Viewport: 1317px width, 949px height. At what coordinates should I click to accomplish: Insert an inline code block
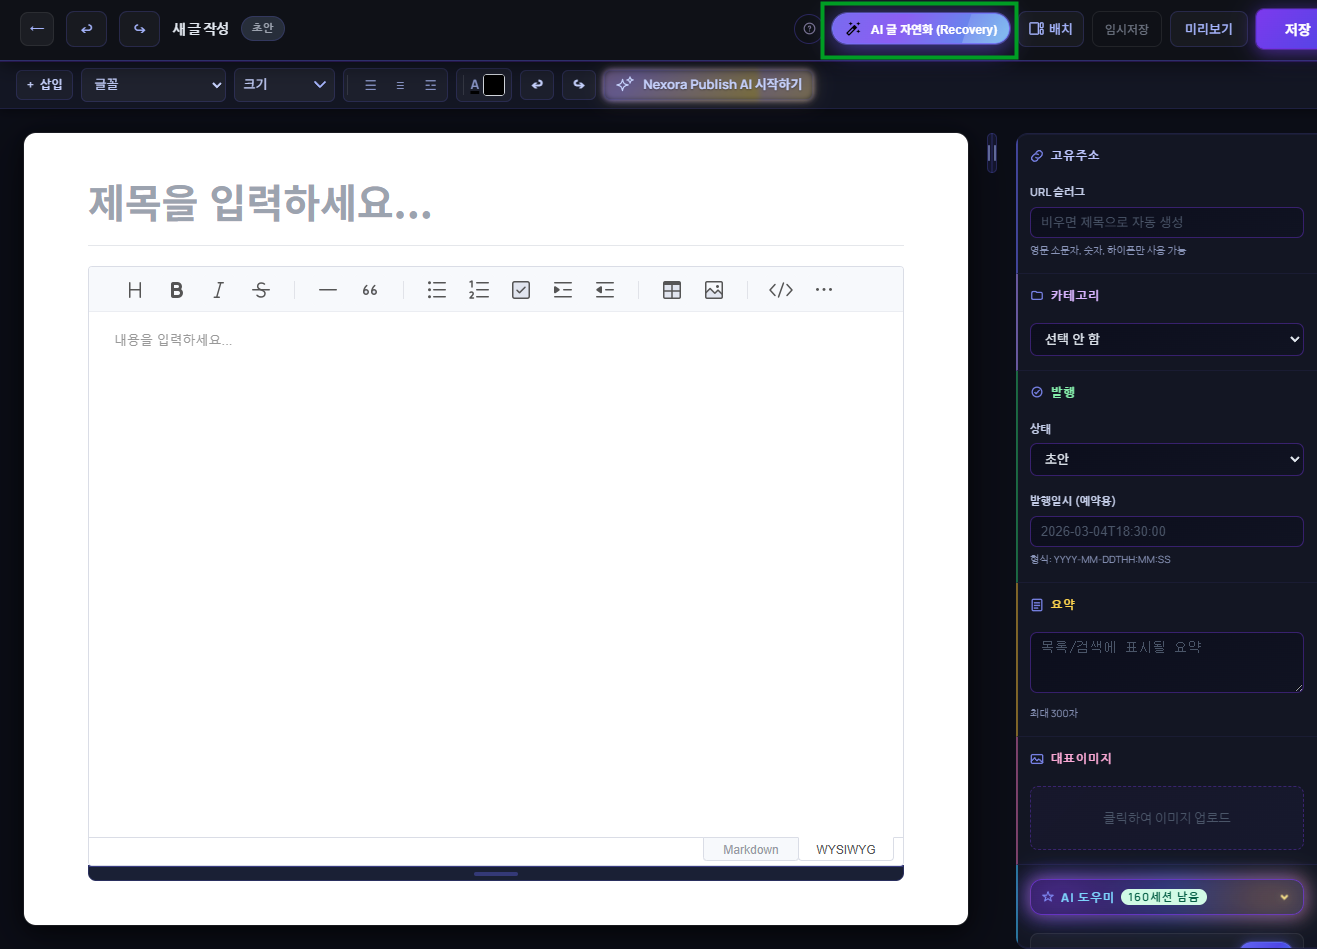(x=781, y=290)
